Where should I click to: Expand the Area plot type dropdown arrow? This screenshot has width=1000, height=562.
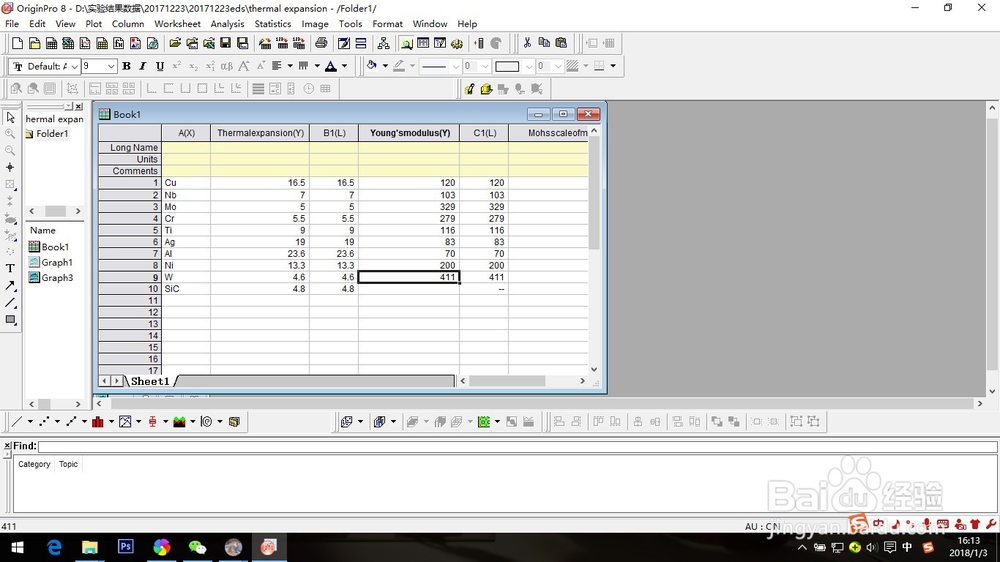(193, 422)
